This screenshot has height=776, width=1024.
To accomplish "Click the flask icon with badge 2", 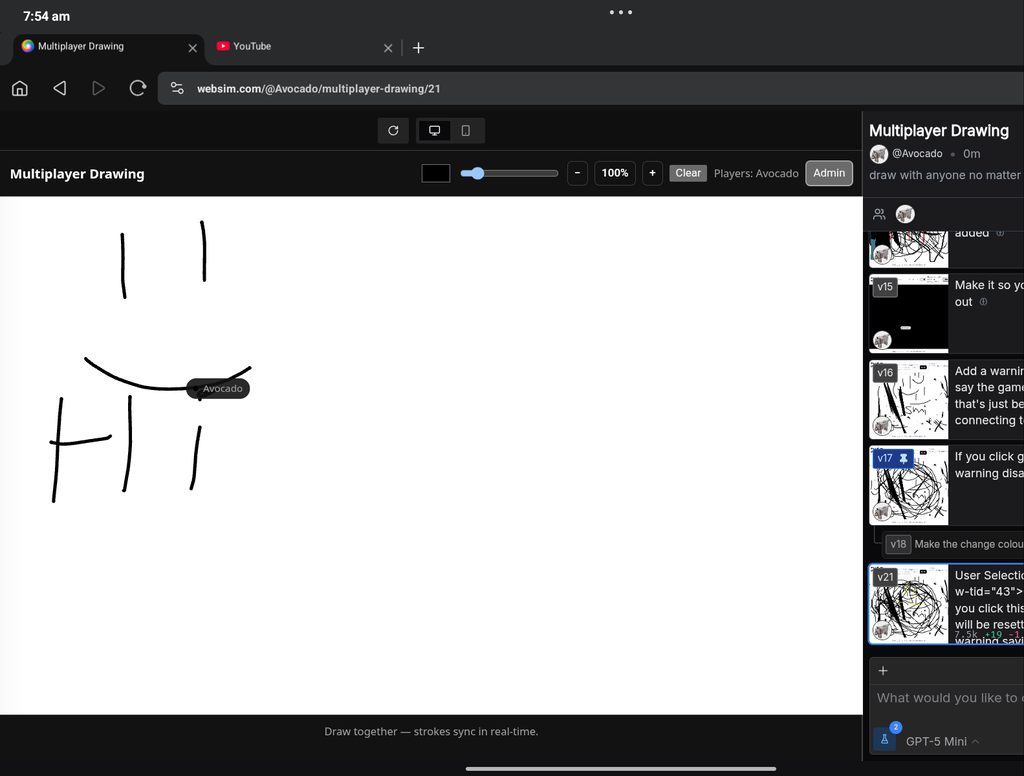I will [x=885, y=739].
